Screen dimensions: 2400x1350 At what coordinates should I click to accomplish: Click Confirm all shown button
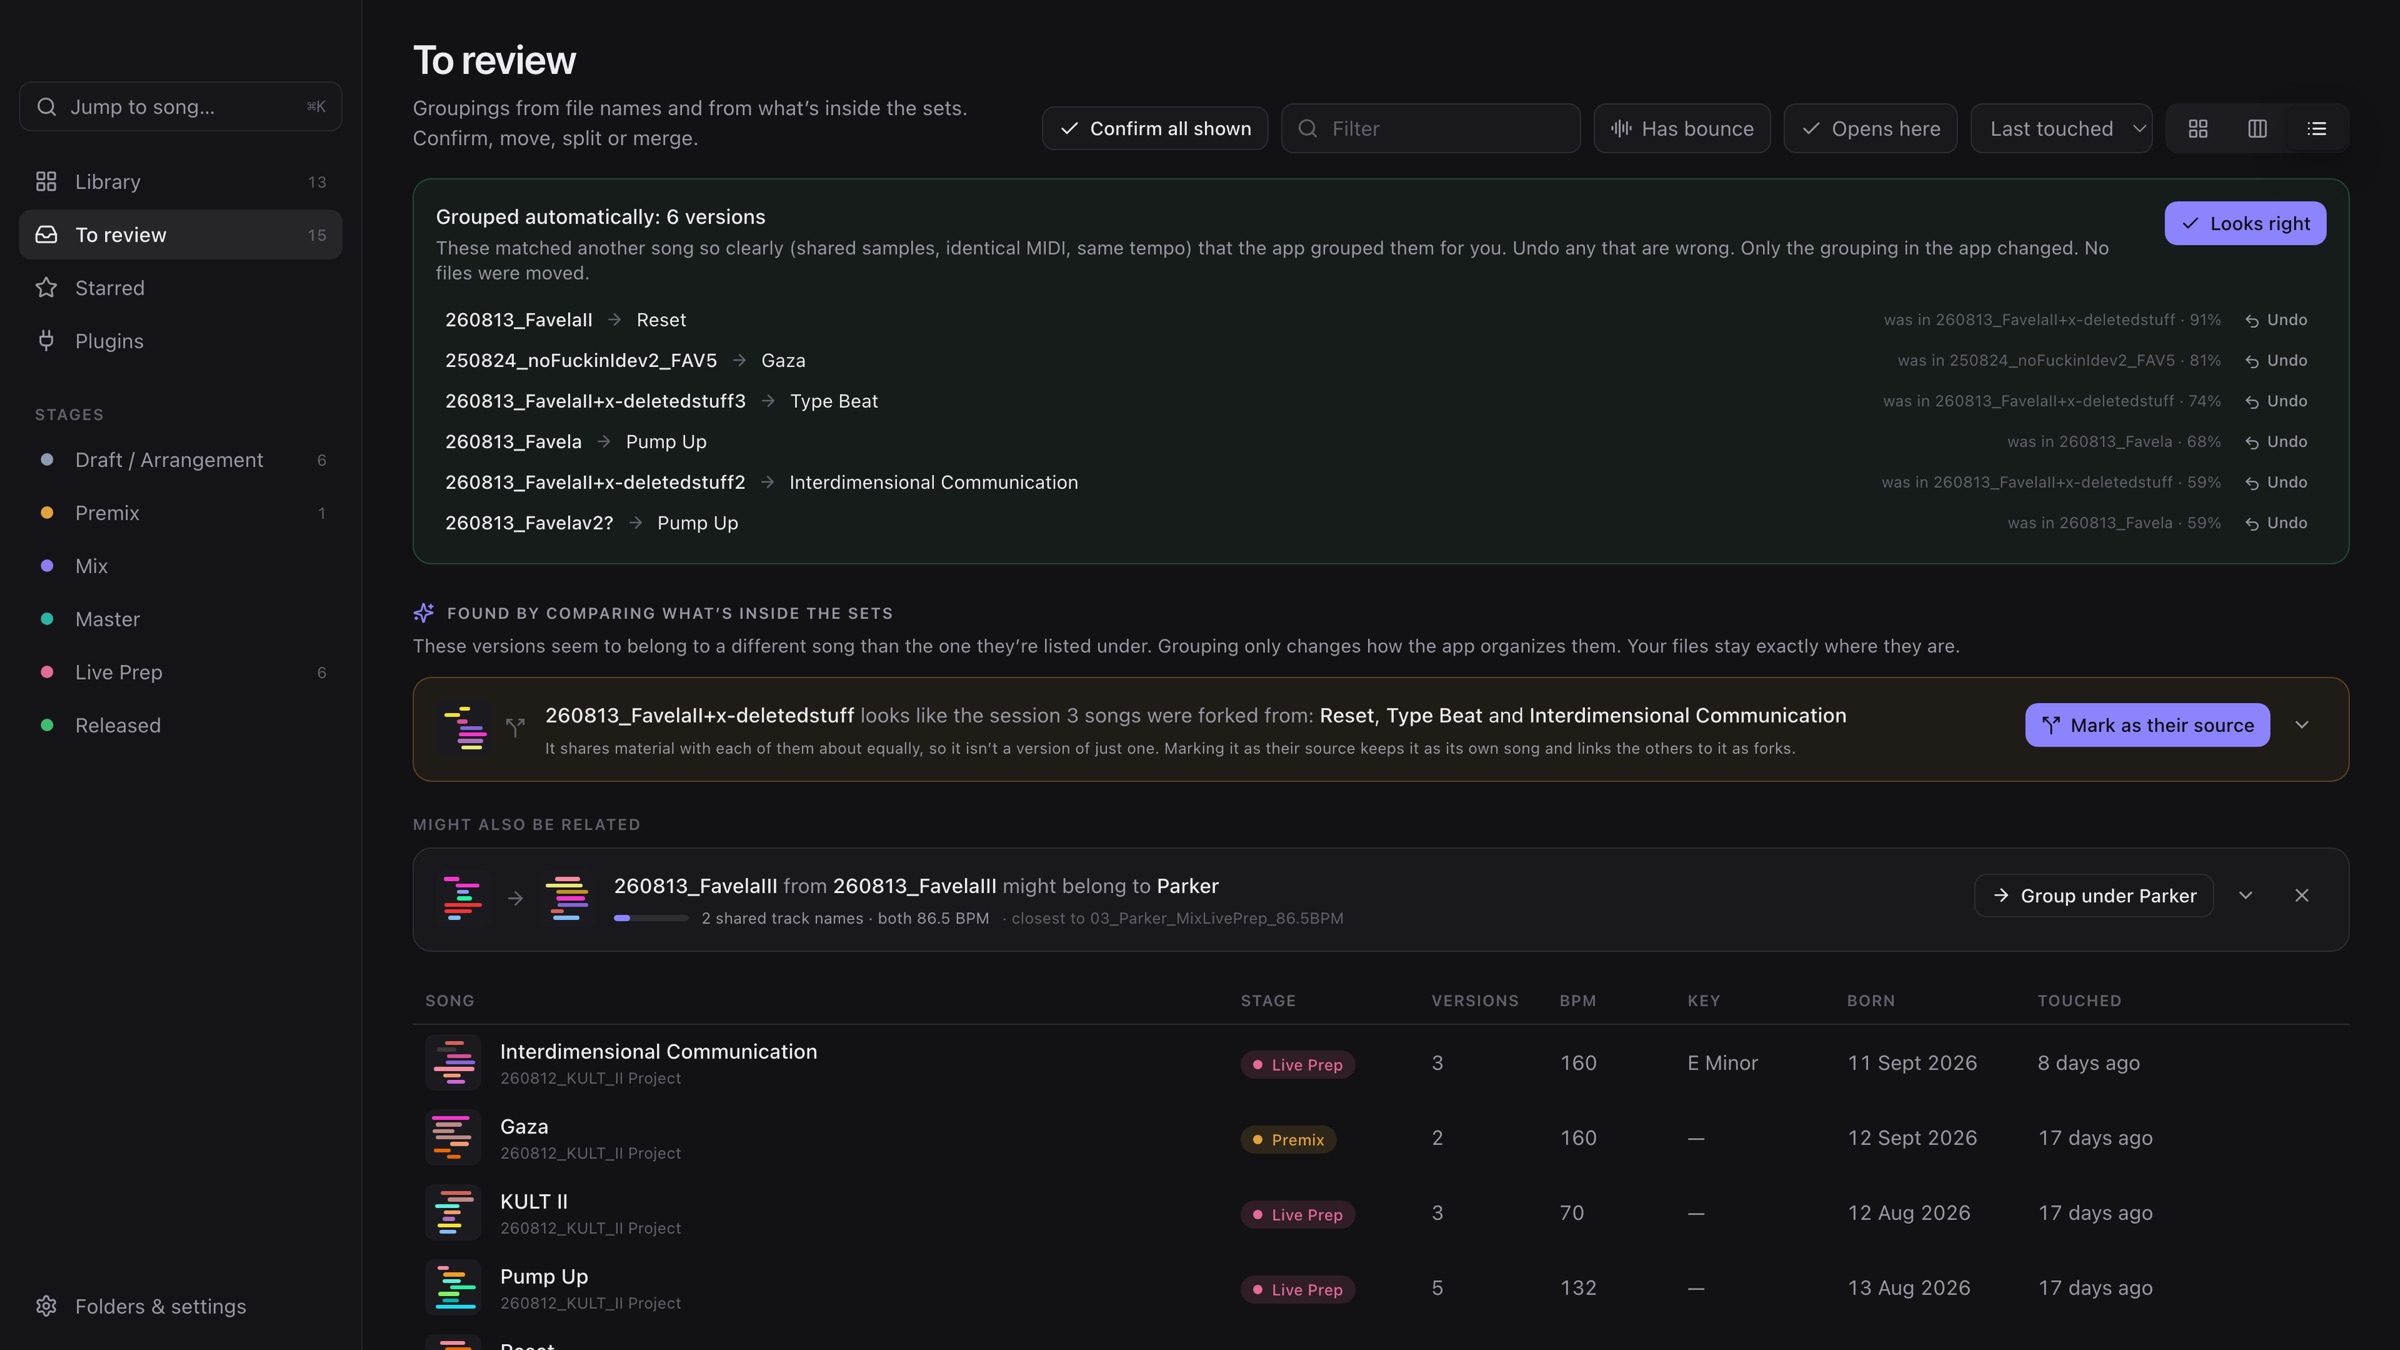(x=1155, y=129)
